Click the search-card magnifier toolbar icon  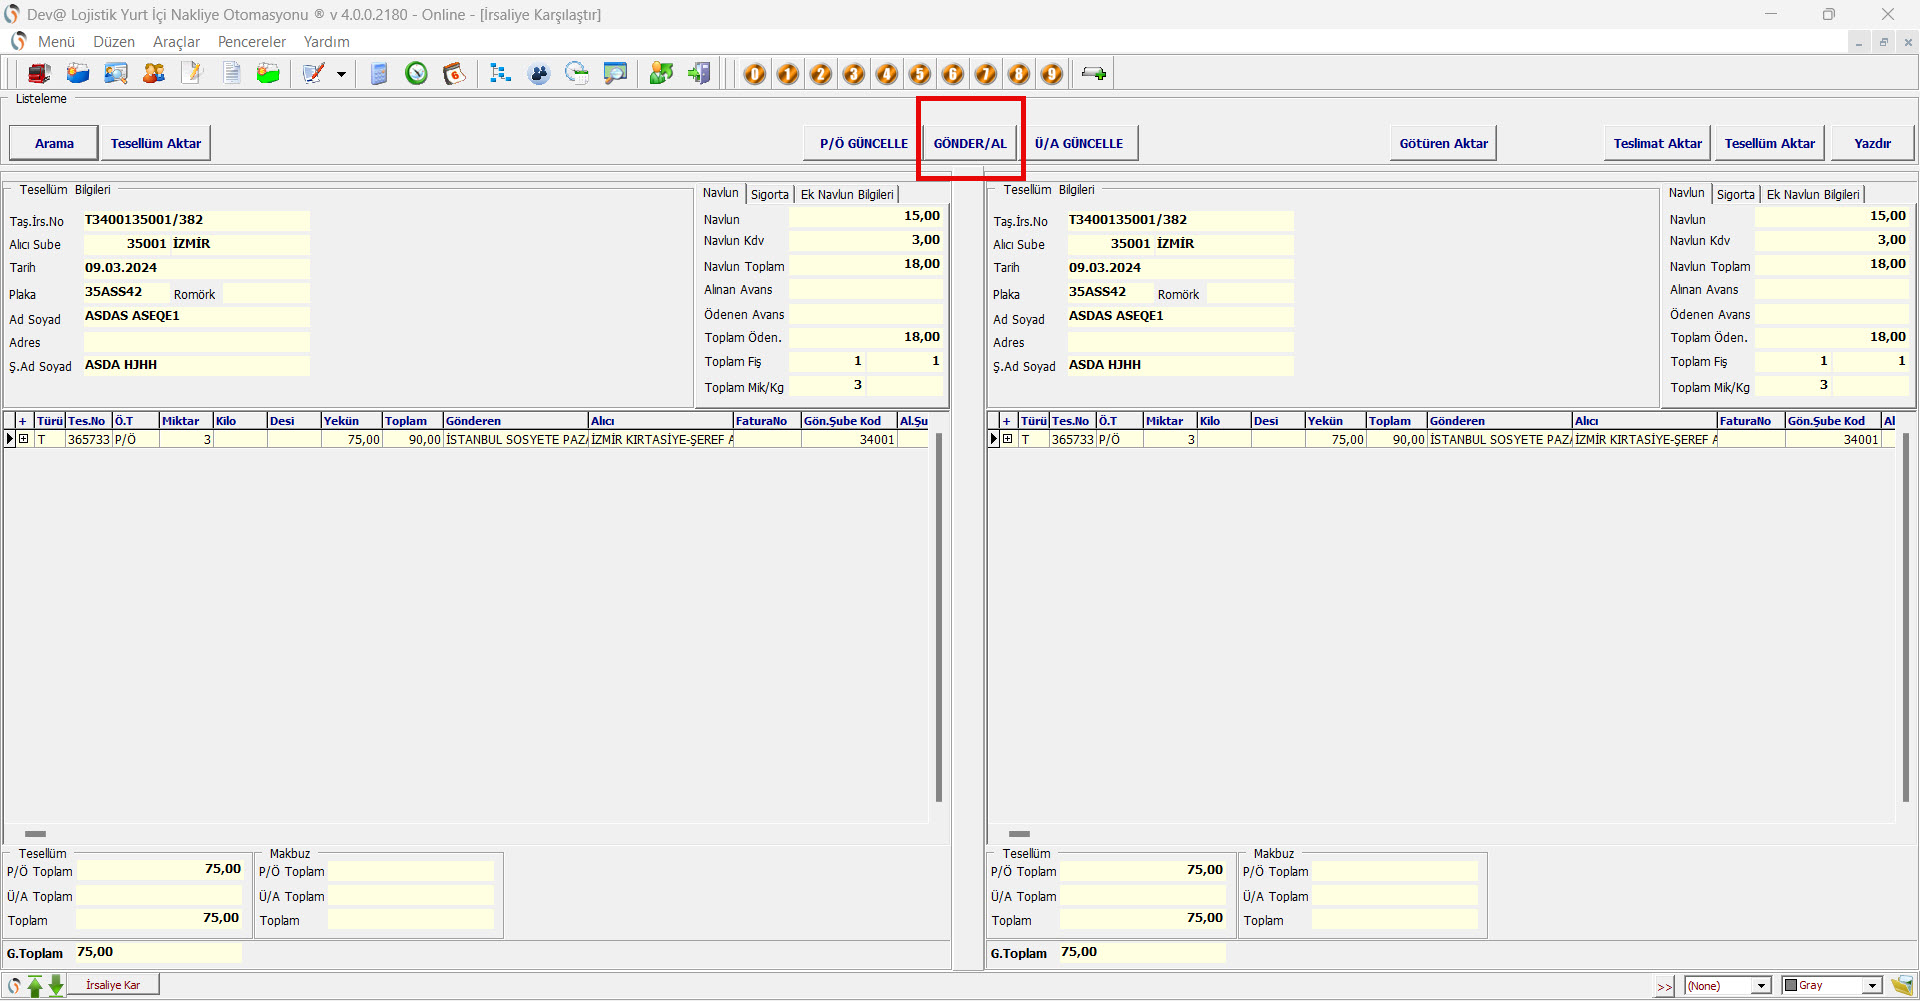[x=116, y=73]
